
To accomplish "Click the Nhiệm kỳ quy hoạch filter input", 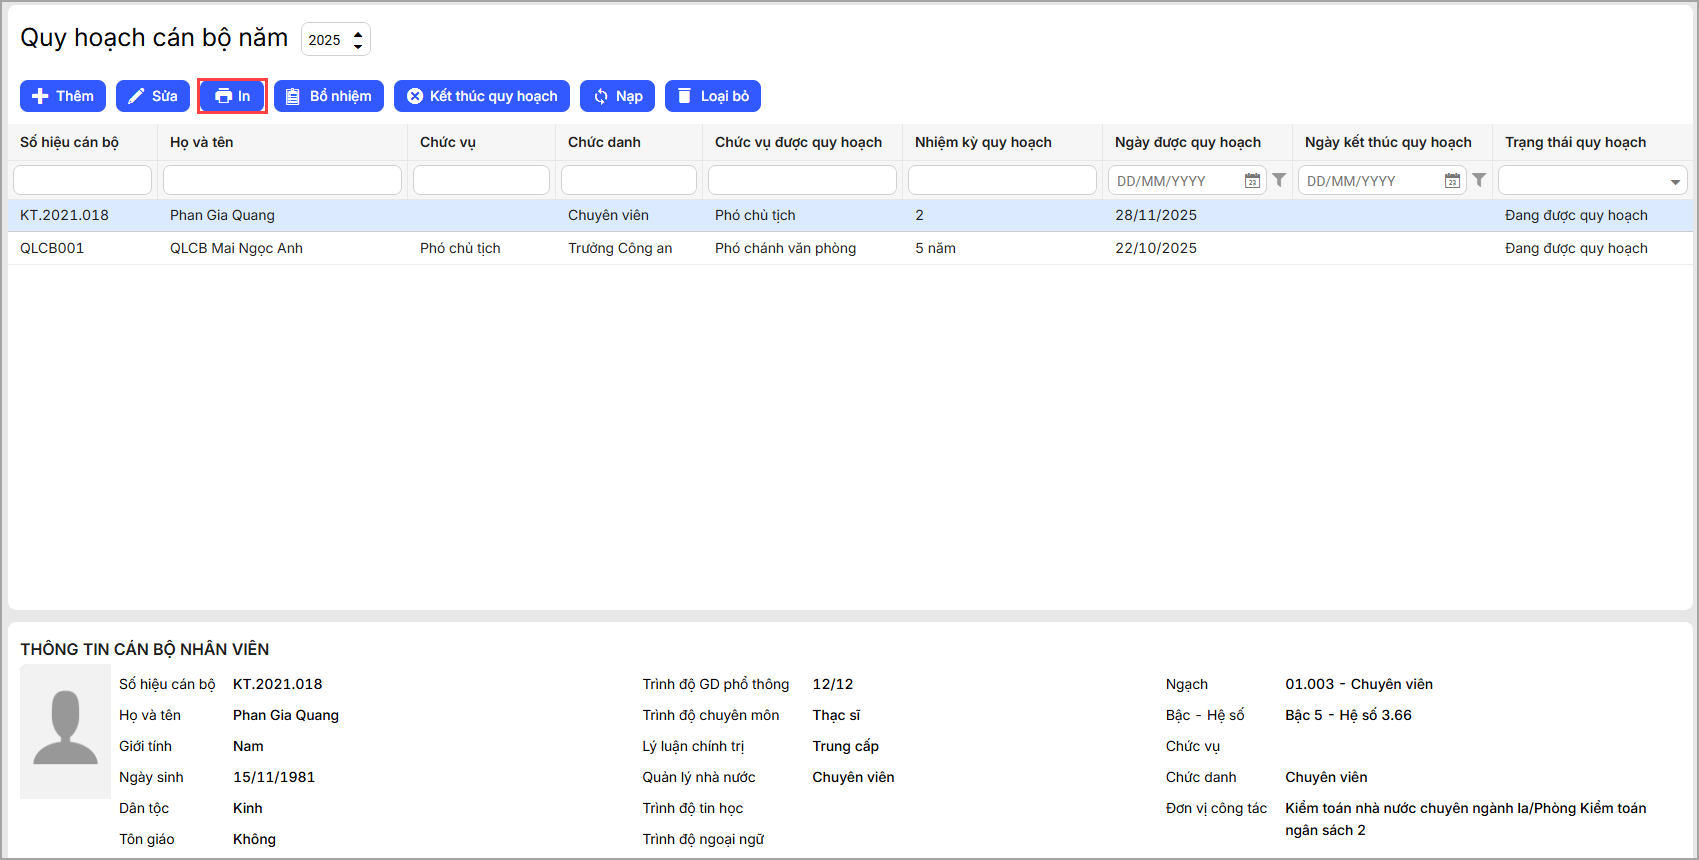I will click(1002, 180).
